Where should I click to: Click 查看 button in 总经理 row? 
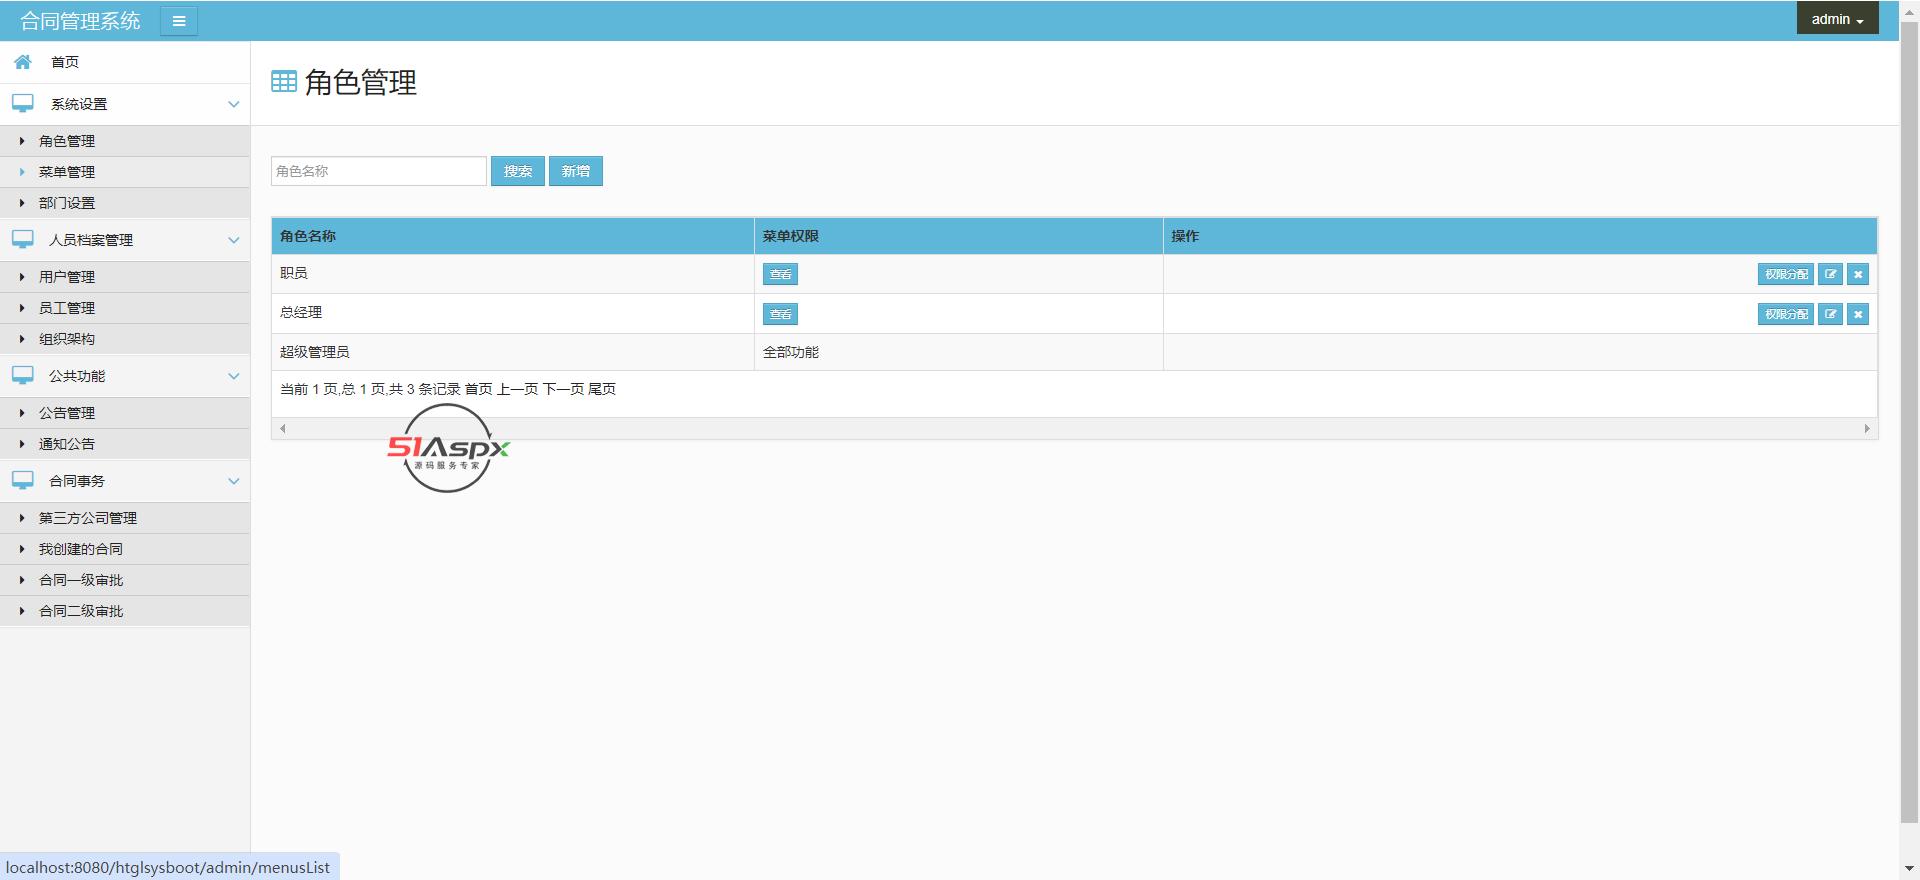click(780, 314)
